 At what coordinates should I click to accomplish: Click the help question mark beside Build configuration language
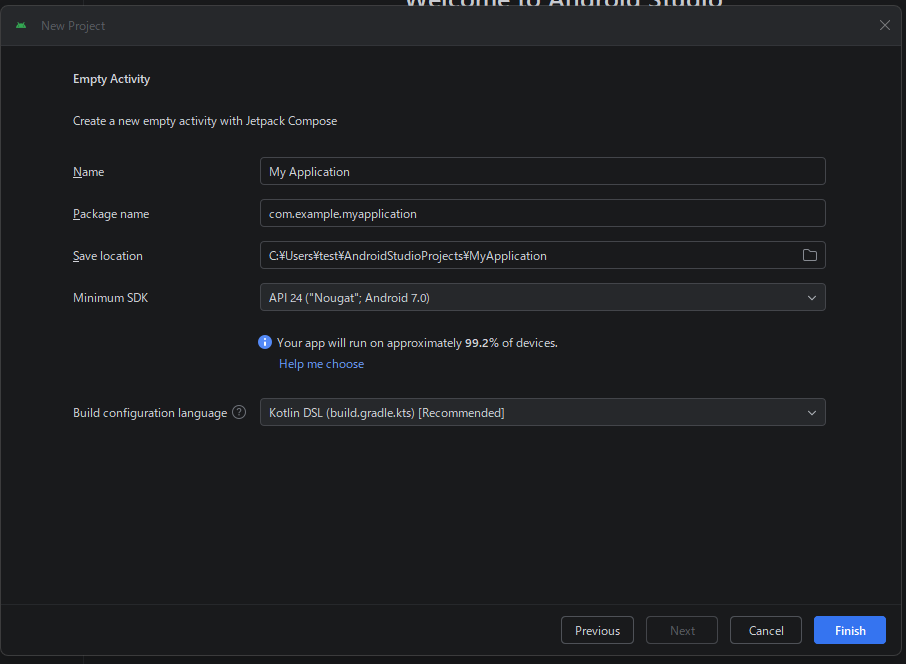(x=239, y=412)
